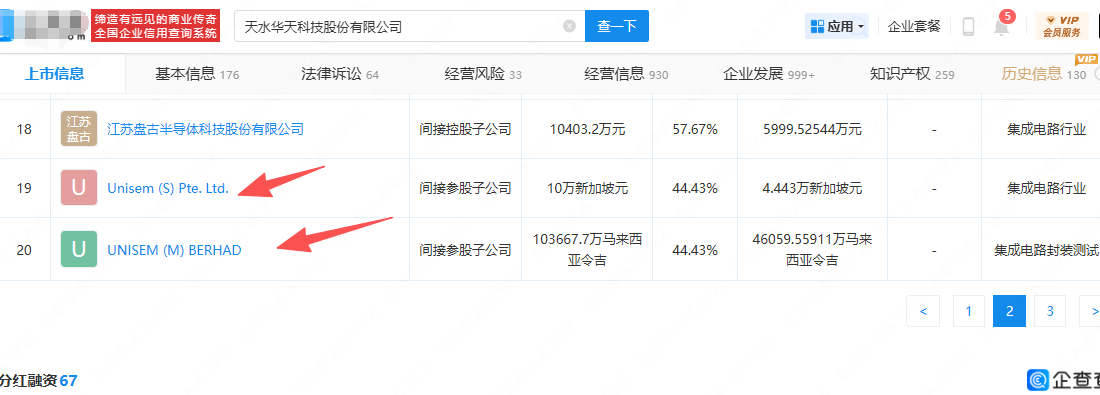Go to page 1
Screen dimensions: 1100x395
click(x=970, y=311)
